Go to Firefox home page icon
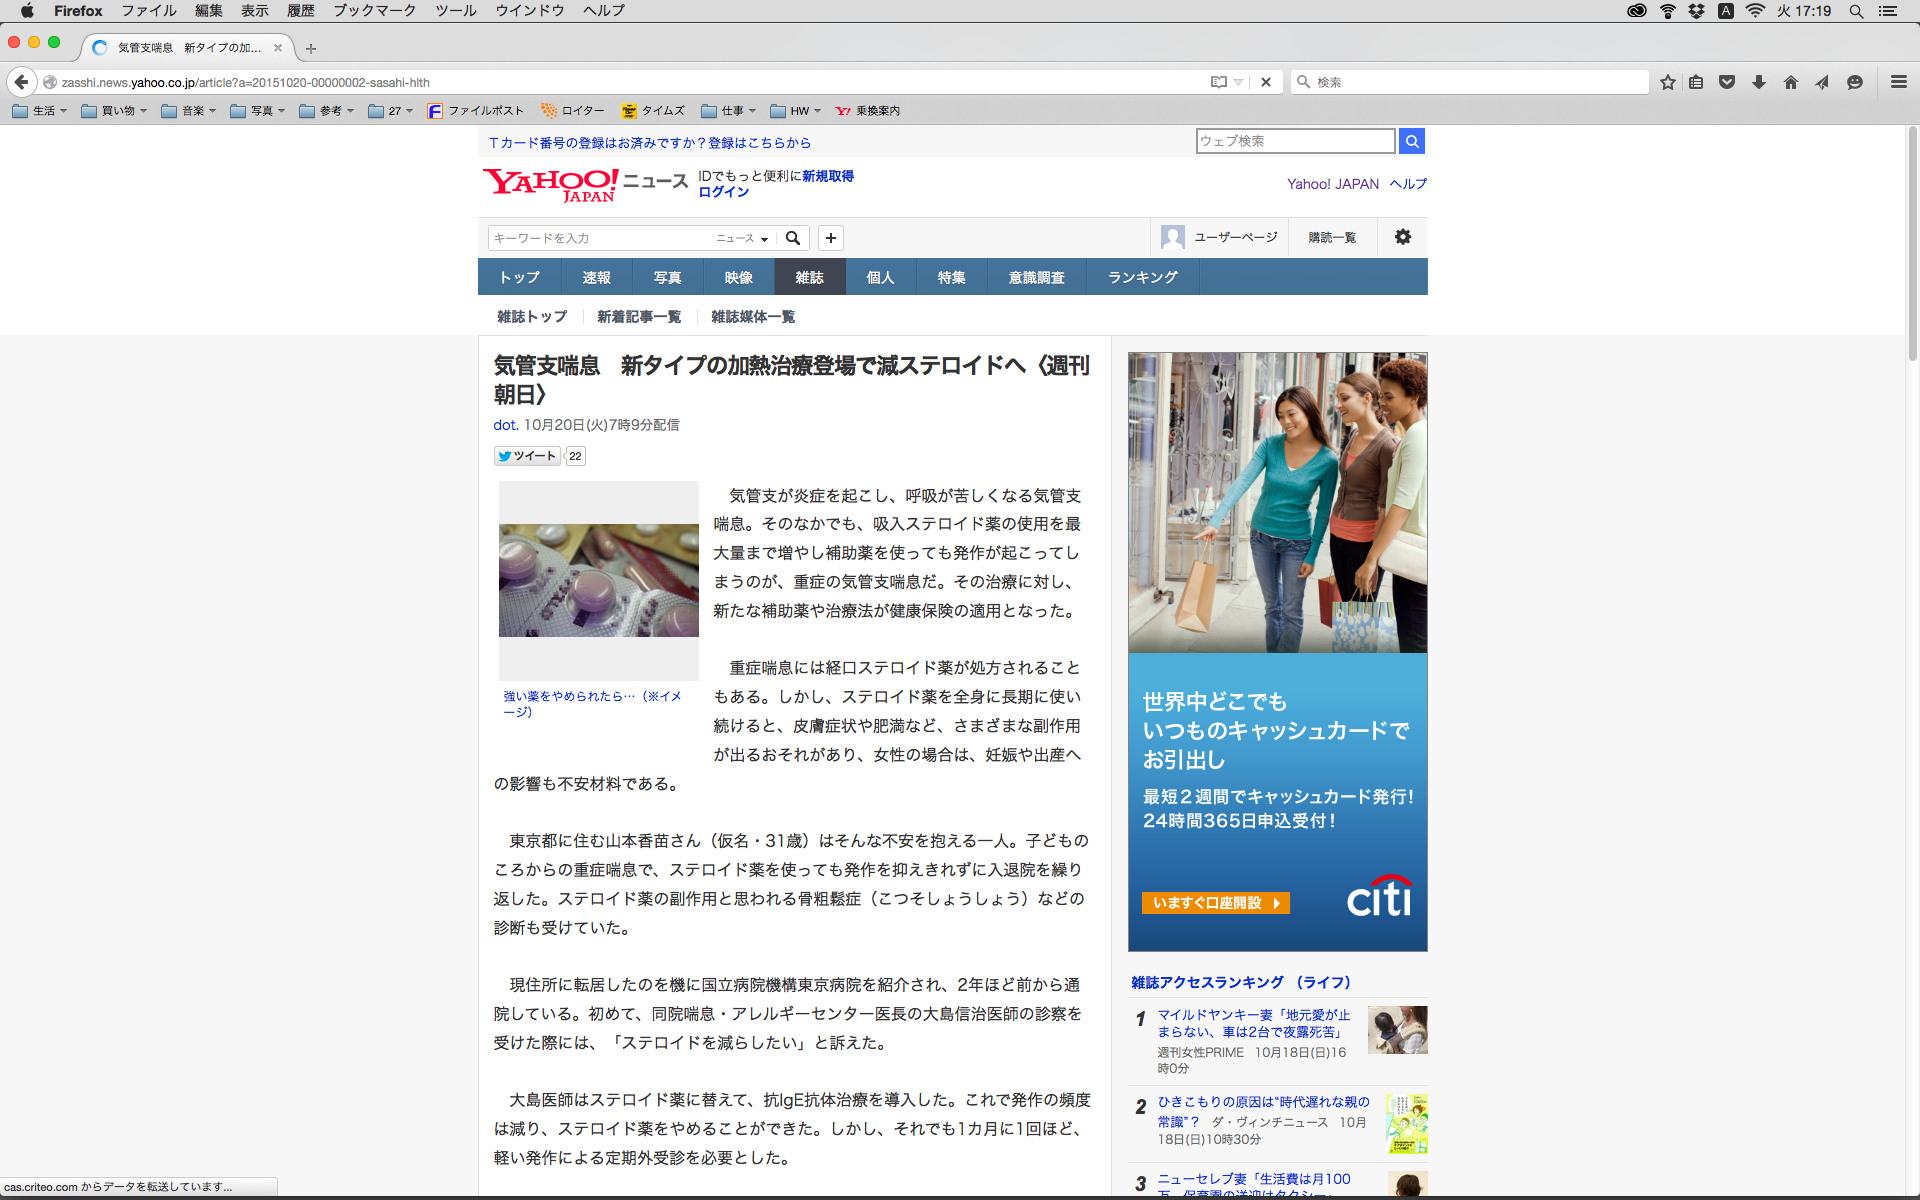The image size is (1920, 1200). point(1790,82)
